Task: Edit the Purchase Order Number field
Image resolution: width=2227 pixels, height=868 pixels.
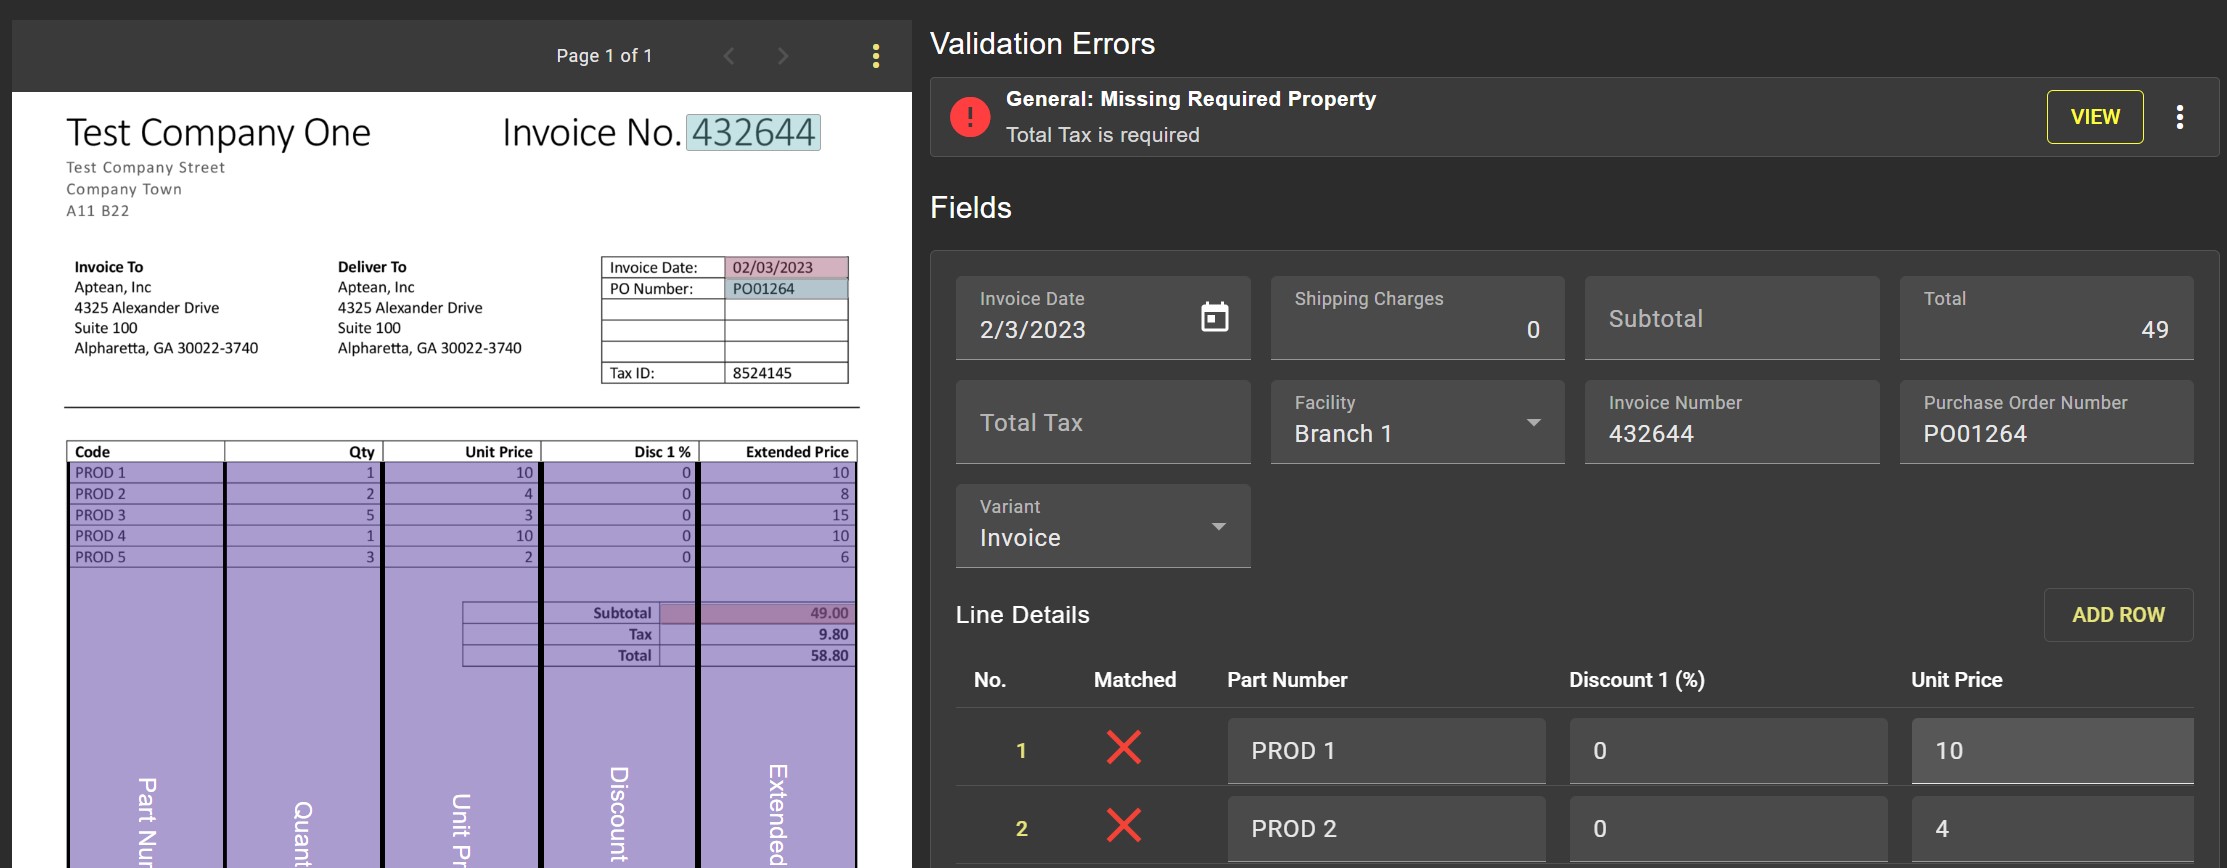Action: pyautogui.click(x=2045, y=432)
